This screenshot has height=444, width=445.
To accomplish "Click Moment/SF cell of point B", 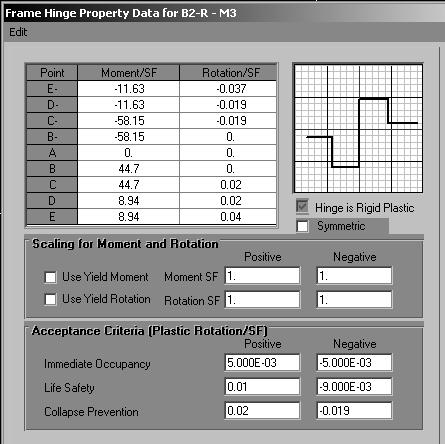I will (x=129, y=169).
